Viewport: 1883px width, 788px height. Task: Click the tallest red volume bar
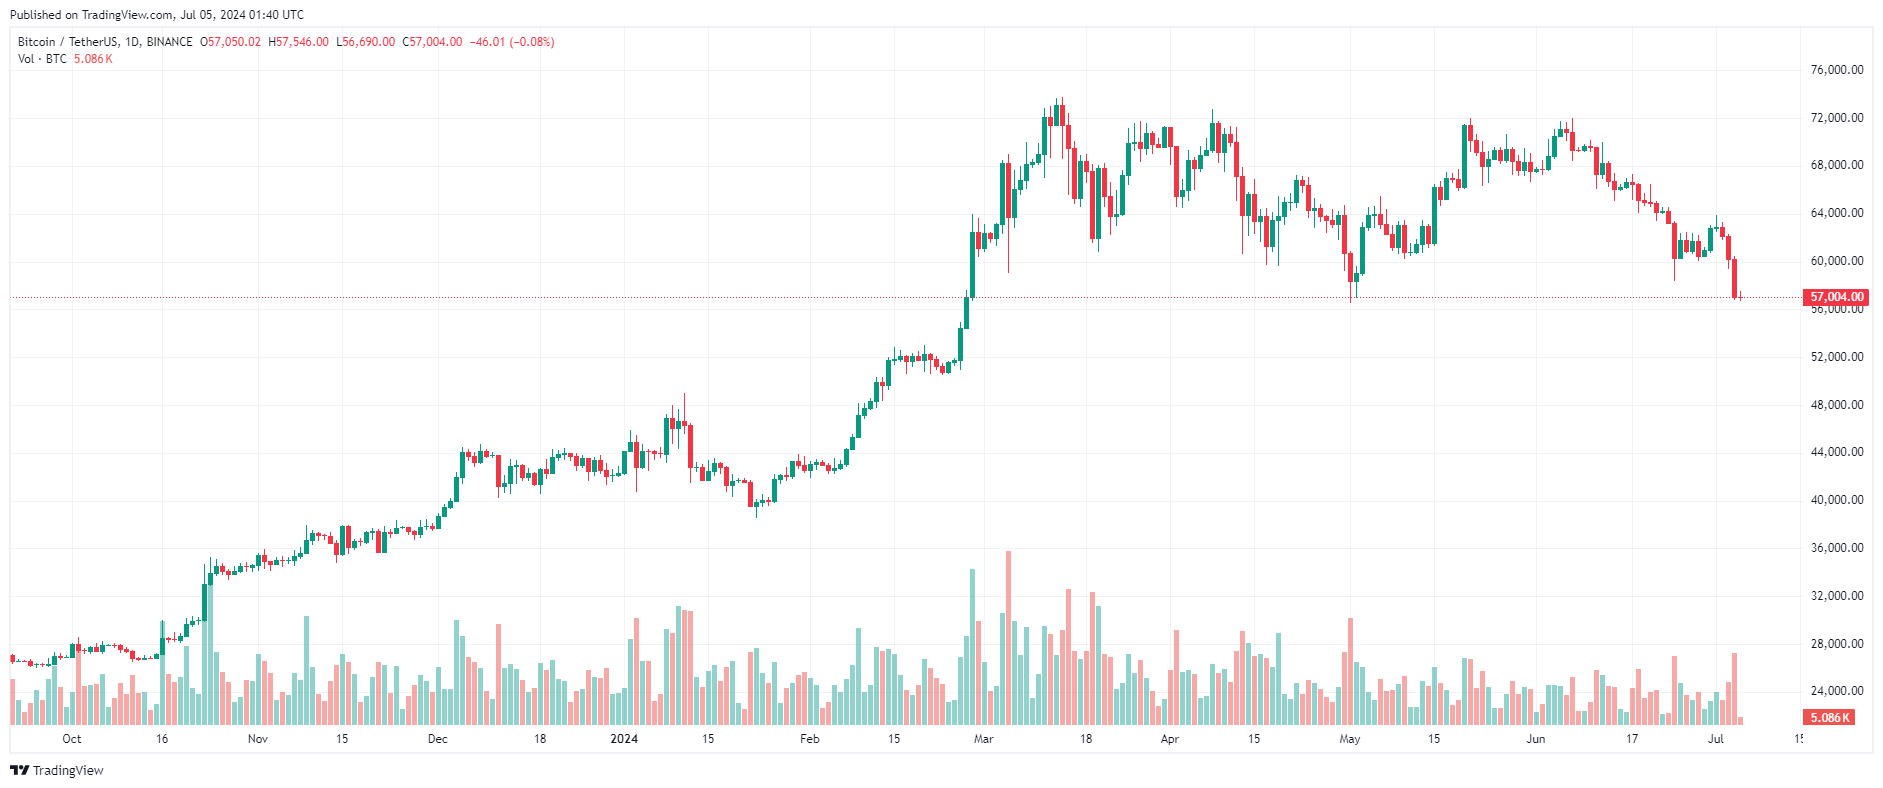point(1008,640)
